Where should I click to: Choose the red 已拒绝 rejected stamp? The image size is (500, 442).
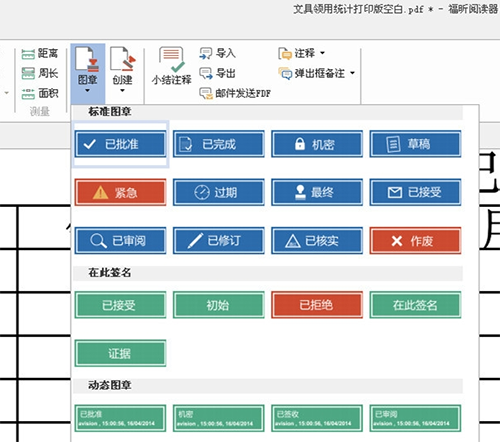317,305
